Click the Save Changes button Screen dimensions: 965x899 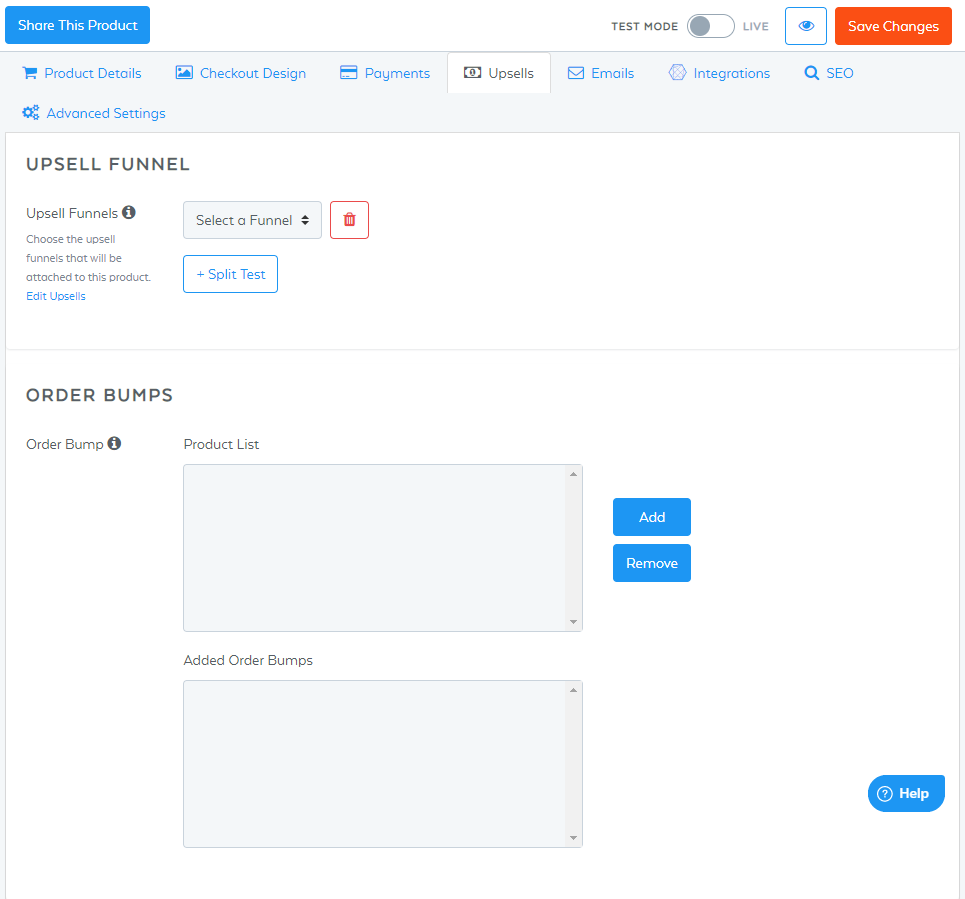pyautogui.click(x=893, y=26)
